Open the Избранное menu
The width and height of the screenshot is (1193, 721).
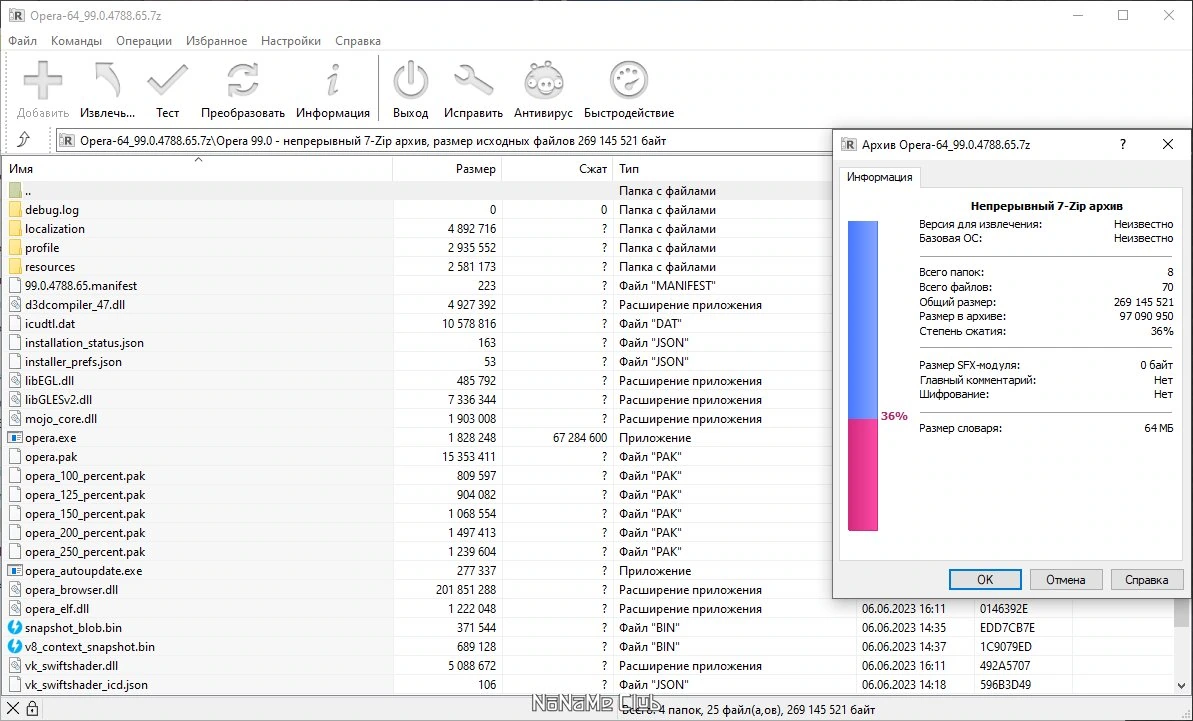click(x=216, y=41)
